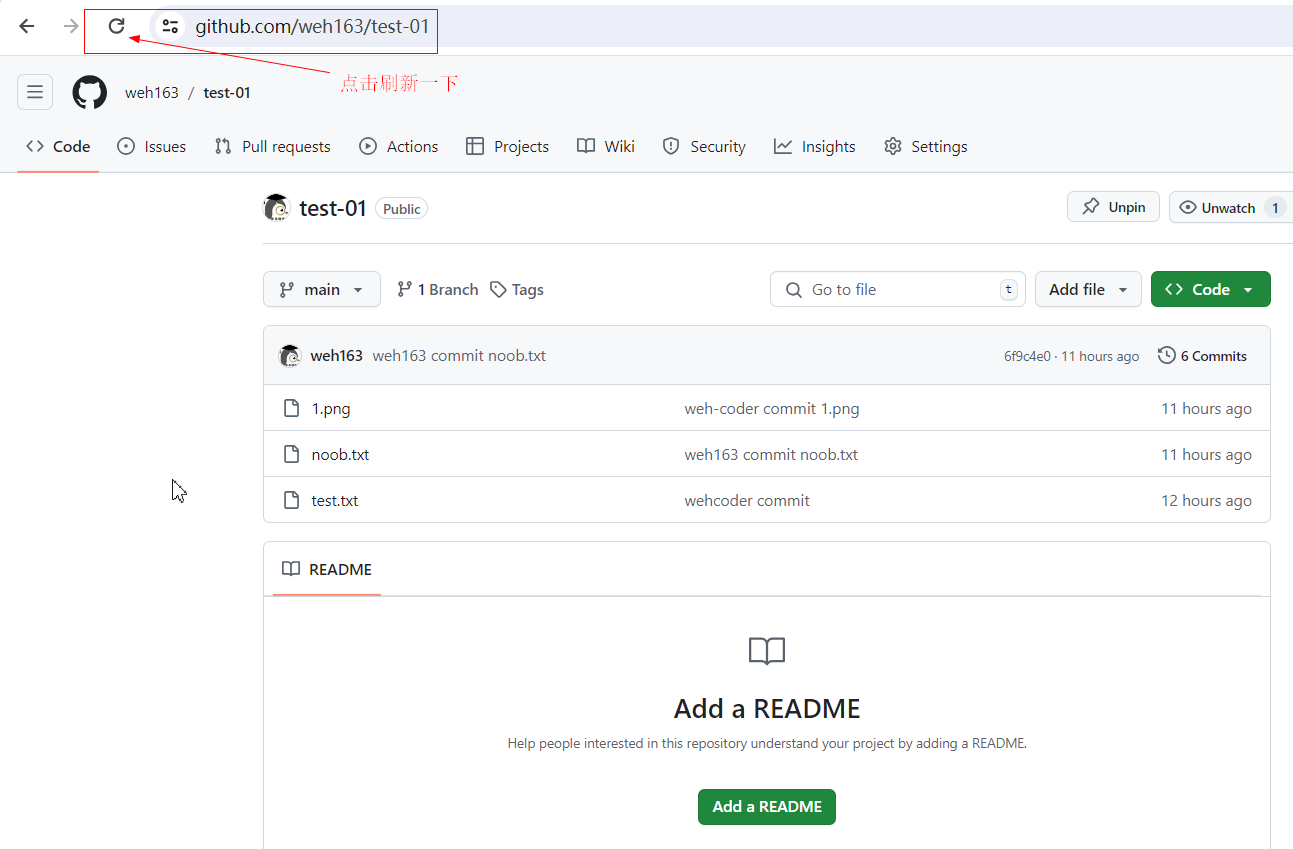Open the 1.png file

(x=331, y=408)
